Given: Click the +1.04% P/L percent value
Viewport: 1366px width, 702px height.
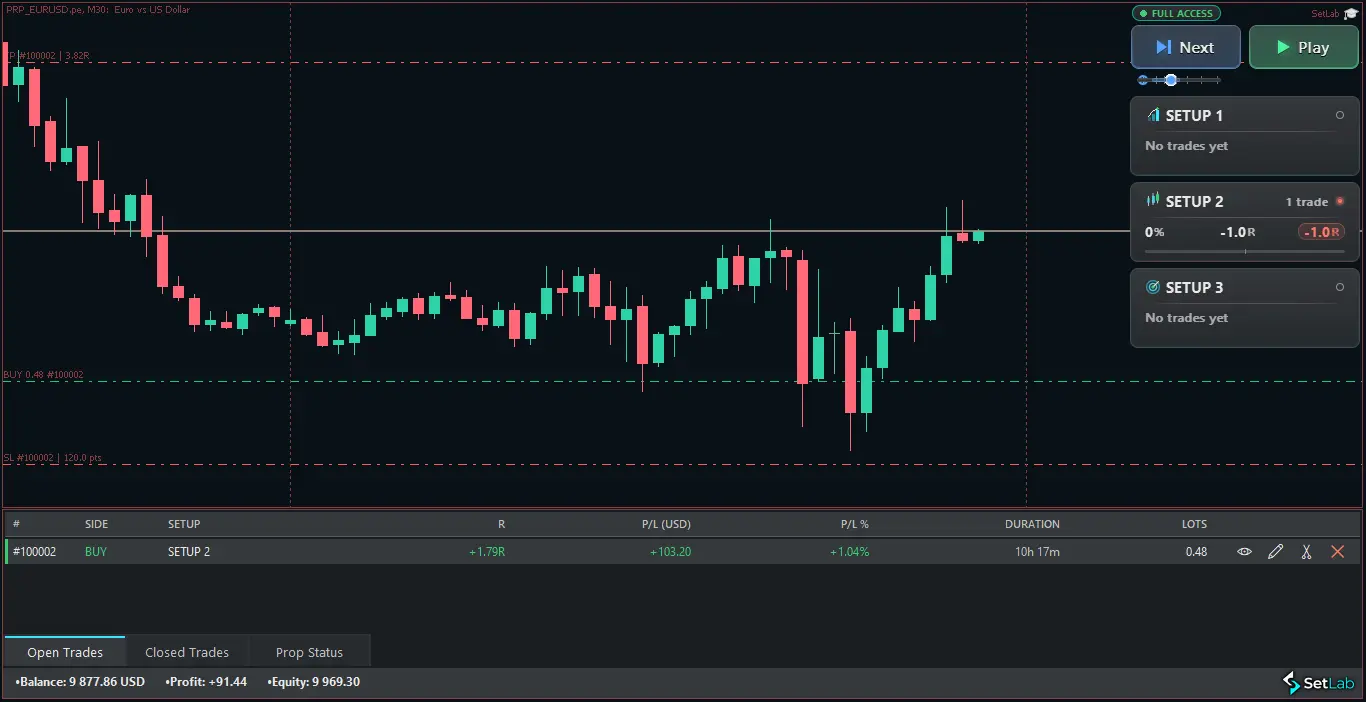Looking at the screenshot, I should 849,552.
